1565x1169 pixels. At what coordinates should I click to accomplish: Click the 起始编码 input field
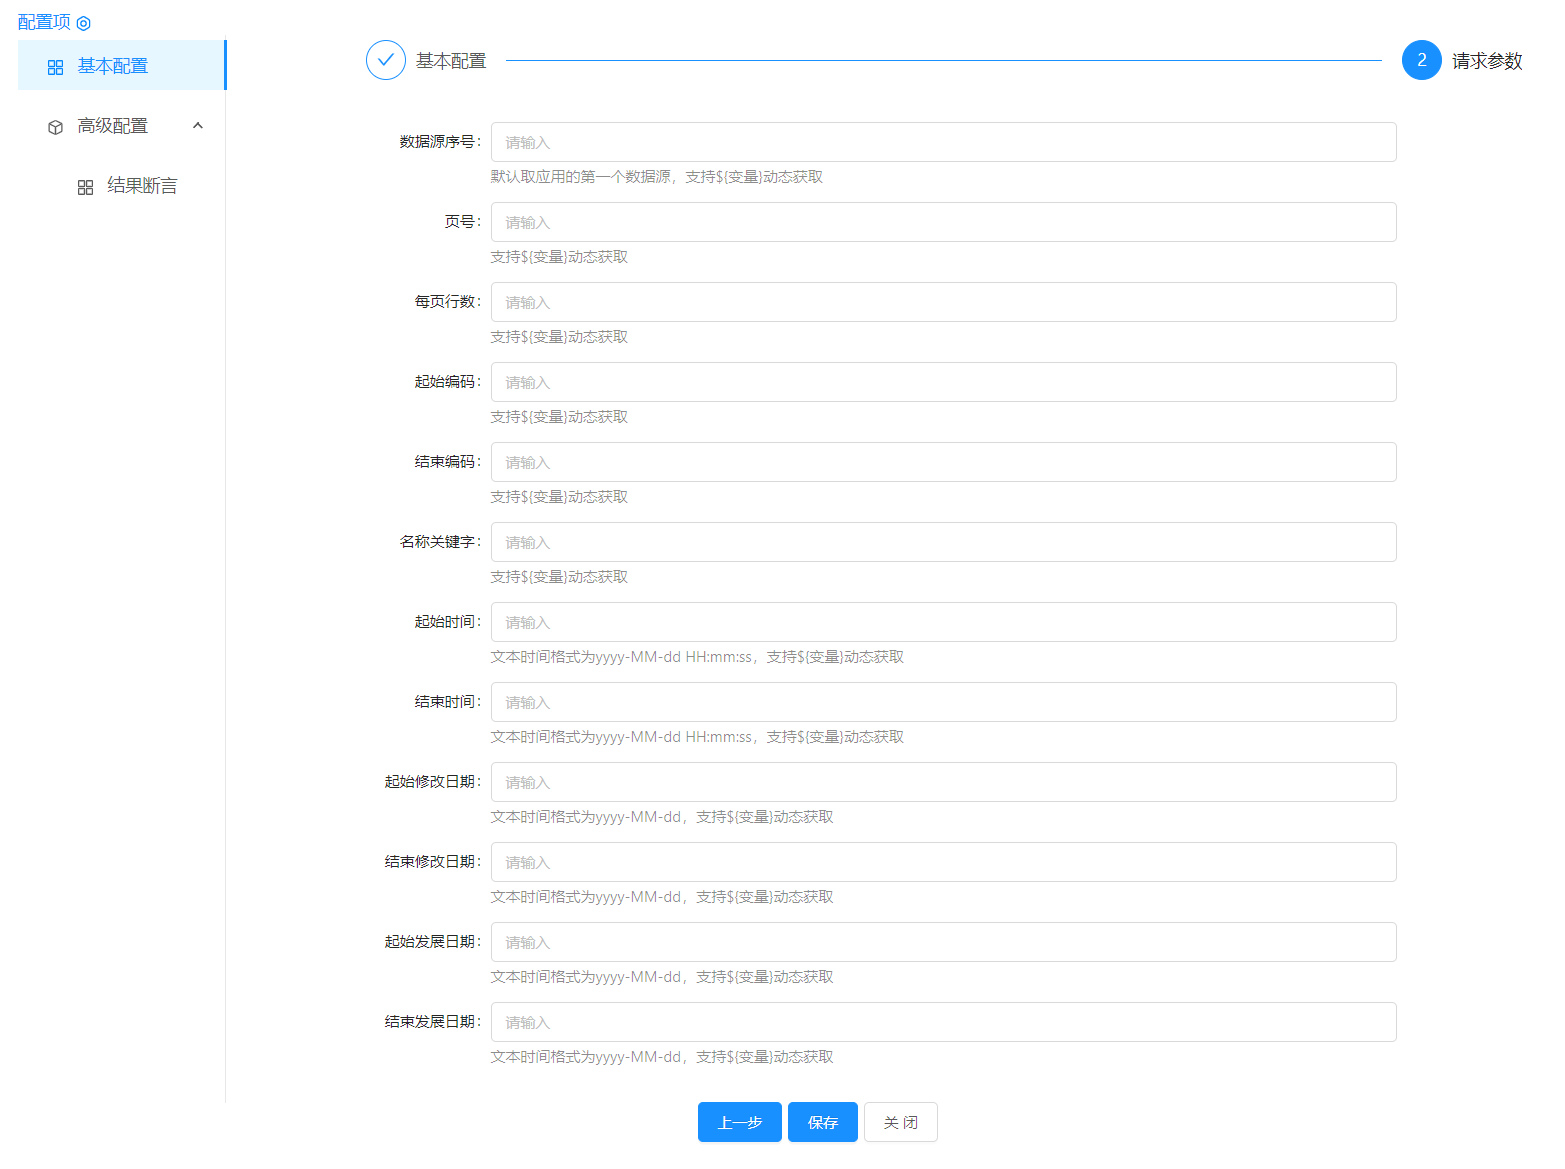click(943, 382)
